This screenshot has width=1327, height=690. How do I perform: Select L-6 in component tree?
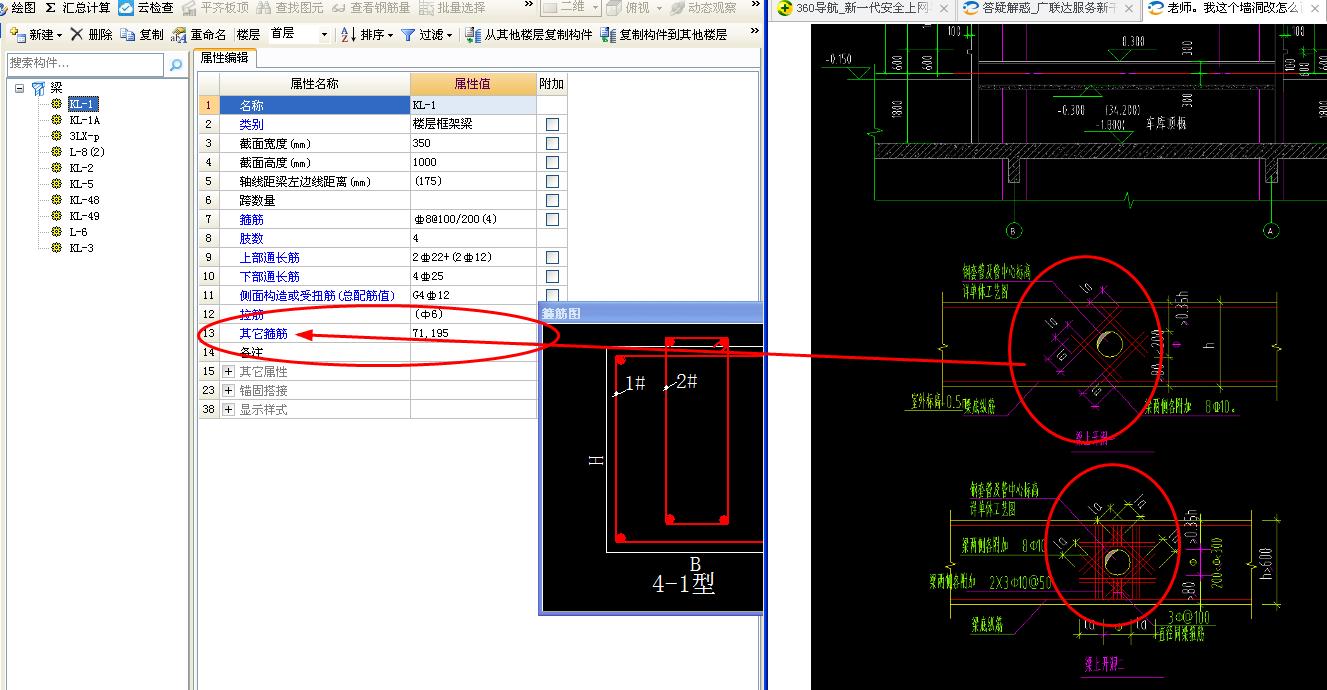(x=79, y=232)
